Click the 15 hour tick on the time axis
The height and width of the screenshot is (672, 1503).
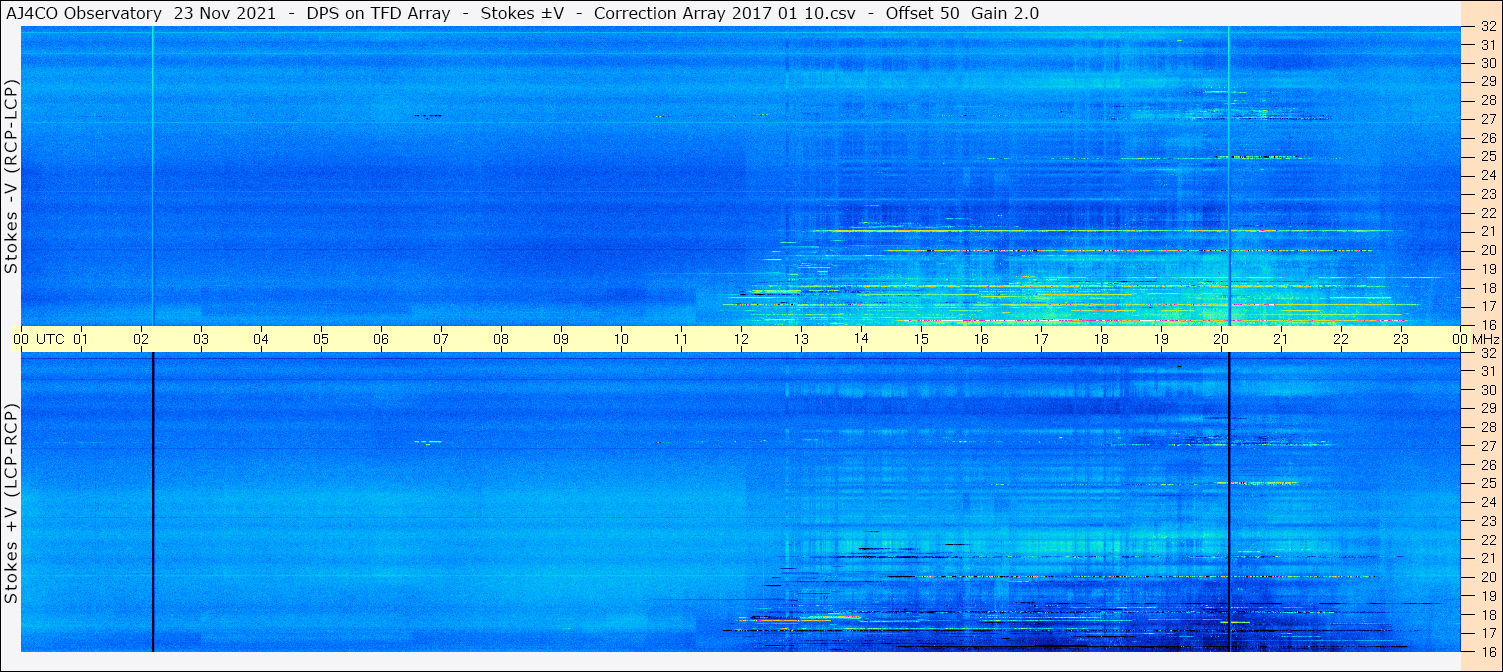921,339
